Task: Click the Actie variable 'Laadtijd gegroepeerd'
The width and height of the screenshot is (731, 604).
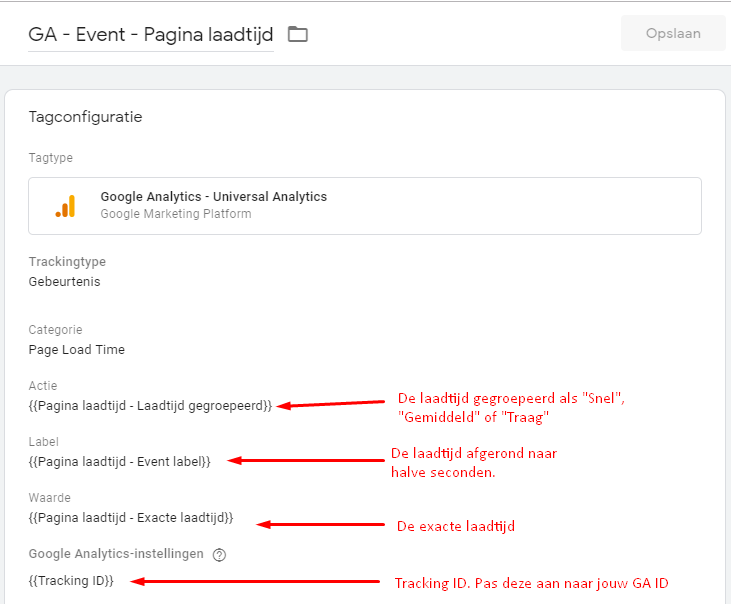Action: (x=150, y=405)
